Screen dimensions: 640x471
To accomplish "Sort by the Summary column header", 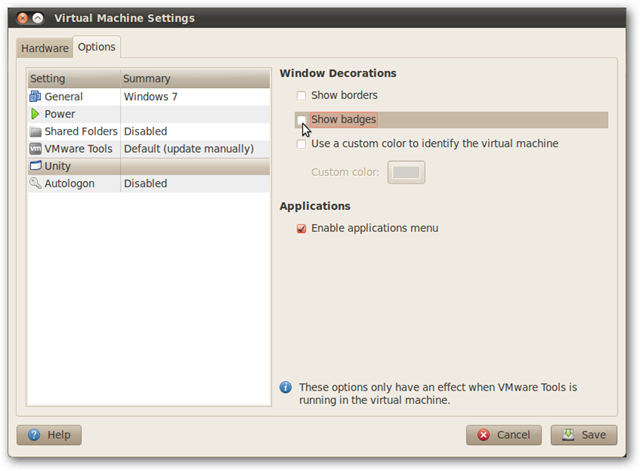I will tap(195, 78).
